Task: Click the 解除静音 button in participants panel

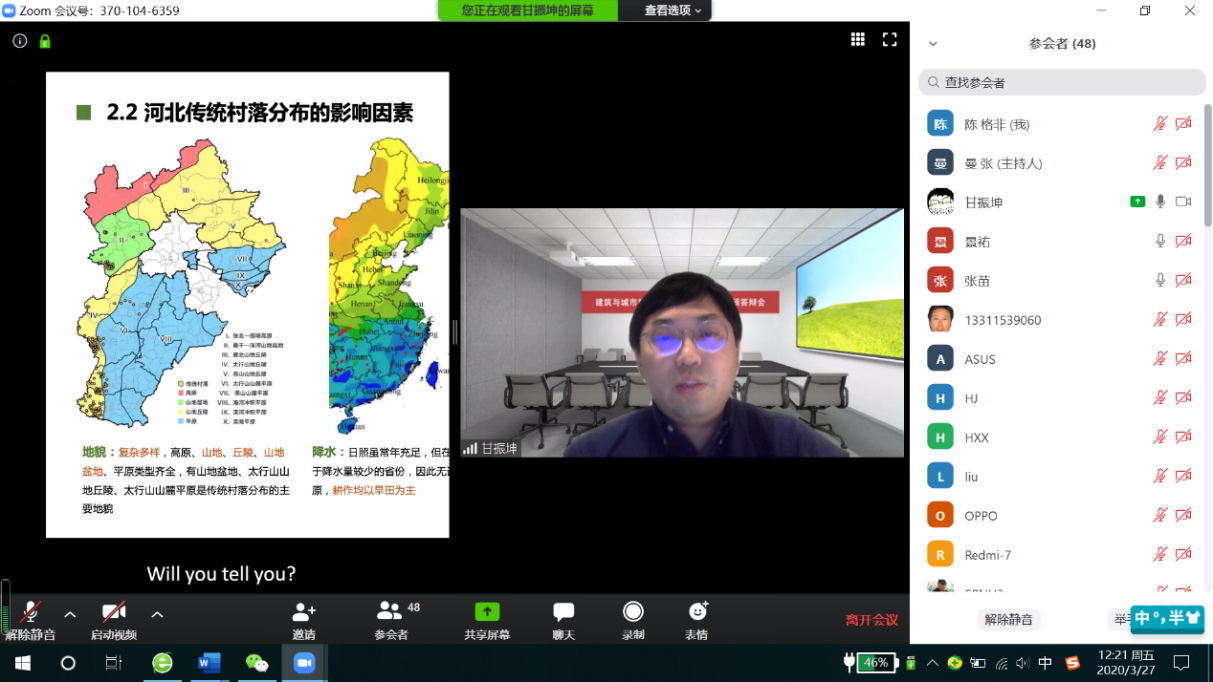Action: pos(1008,619)
